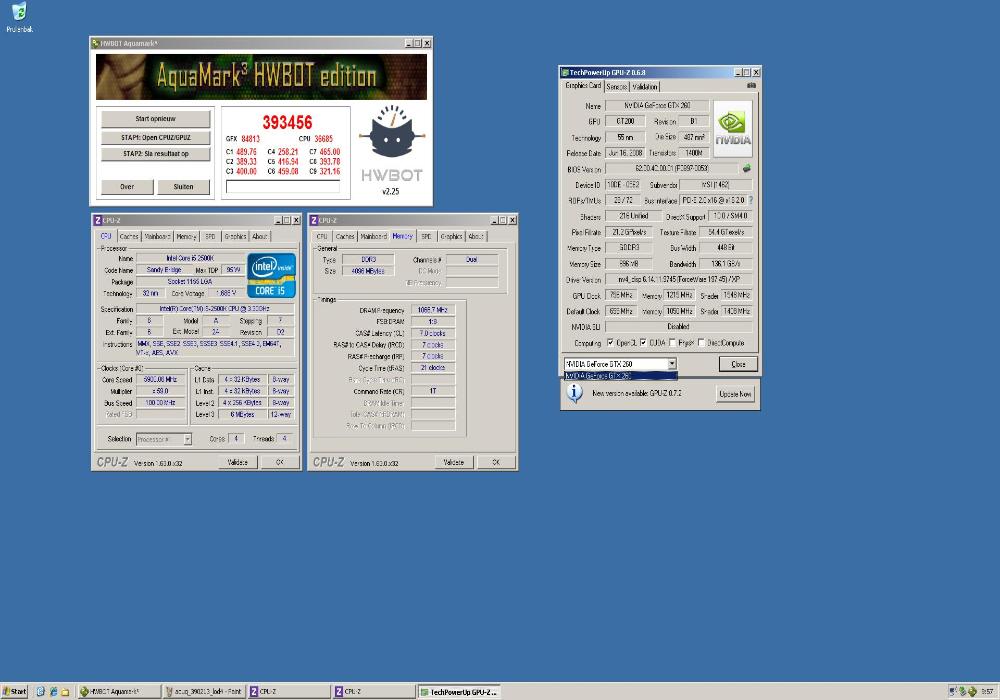Click the NVIDIA logo in GPU-Z

point(733,129)
